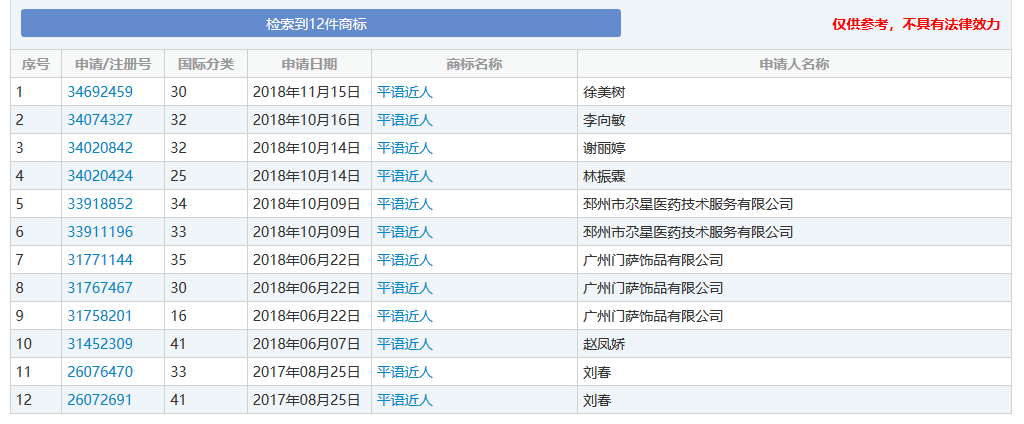
Task: Open application number 31767467
Action: (100, 288)
